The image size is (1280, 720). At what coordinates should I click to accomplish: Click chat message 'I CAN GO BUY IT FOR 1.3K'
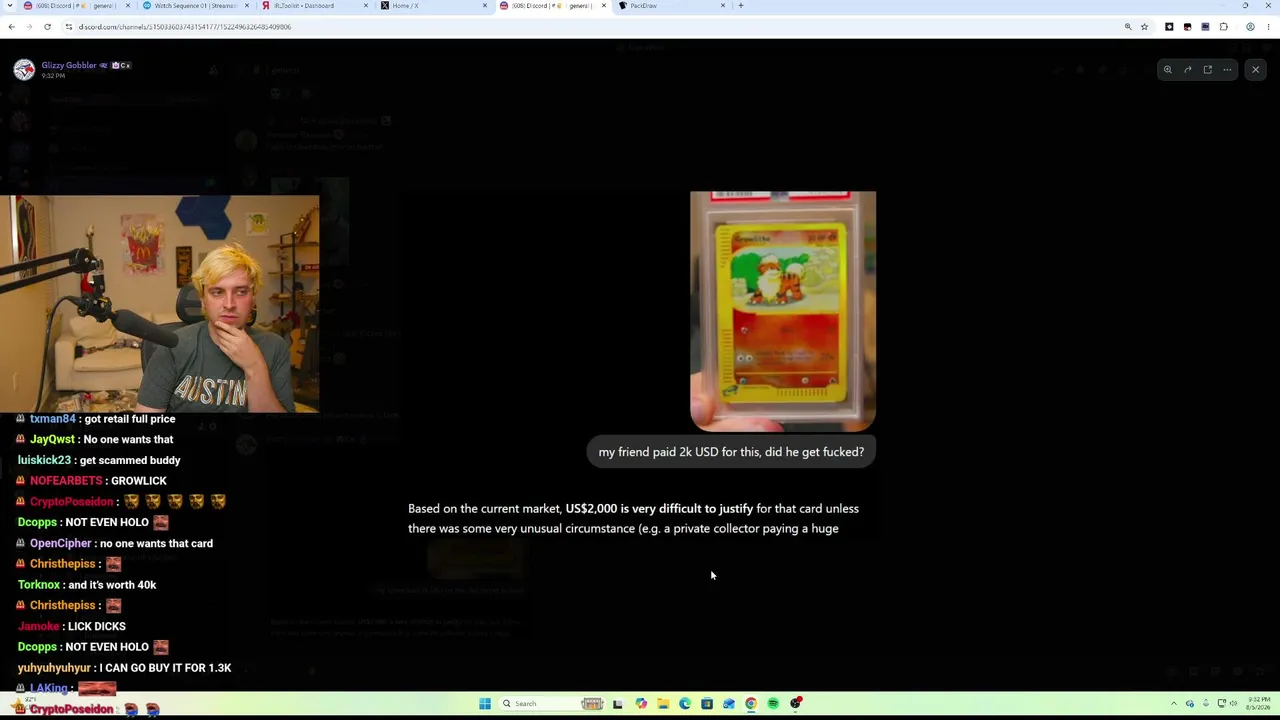[x=165, y=668]
